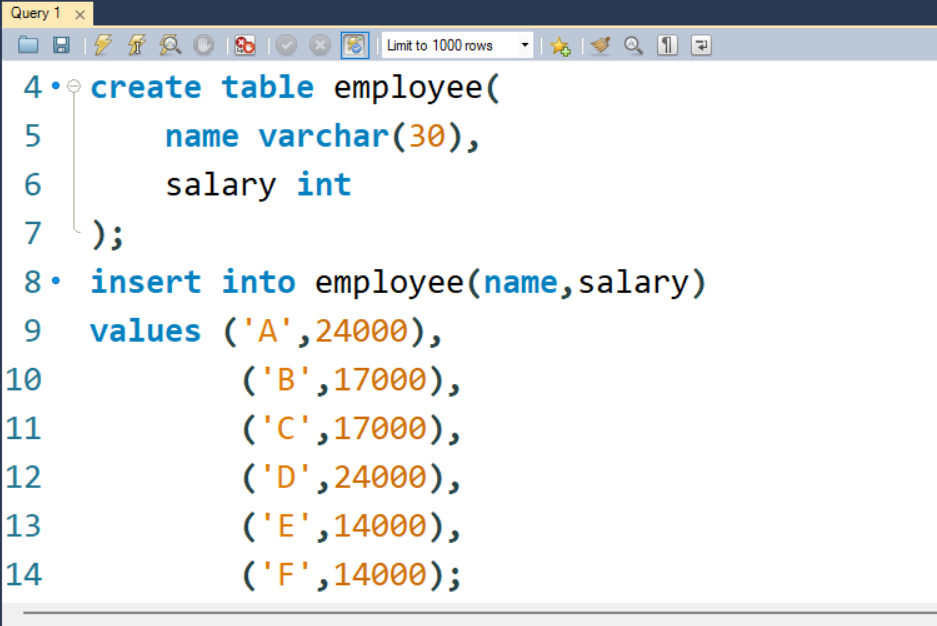
Task: Toggle continue-on-error execution icon
Action: pyautogui.click(x=245, y=45)
